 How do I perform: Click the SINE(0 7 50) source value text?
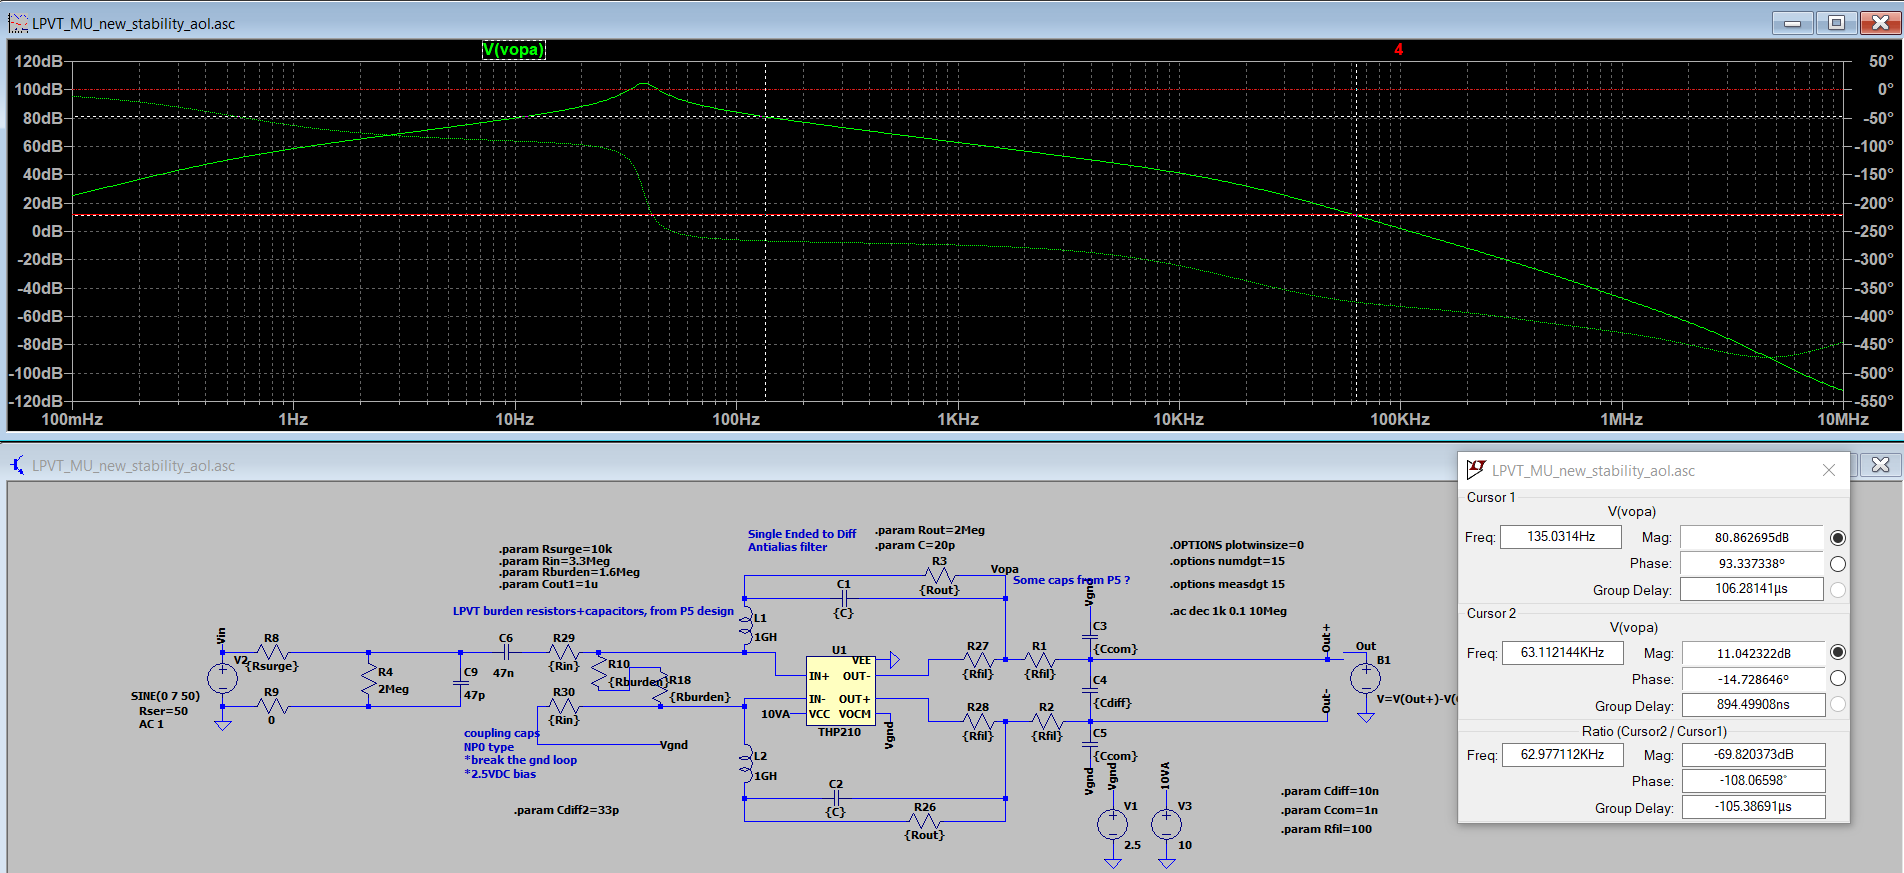coord(165,696)
